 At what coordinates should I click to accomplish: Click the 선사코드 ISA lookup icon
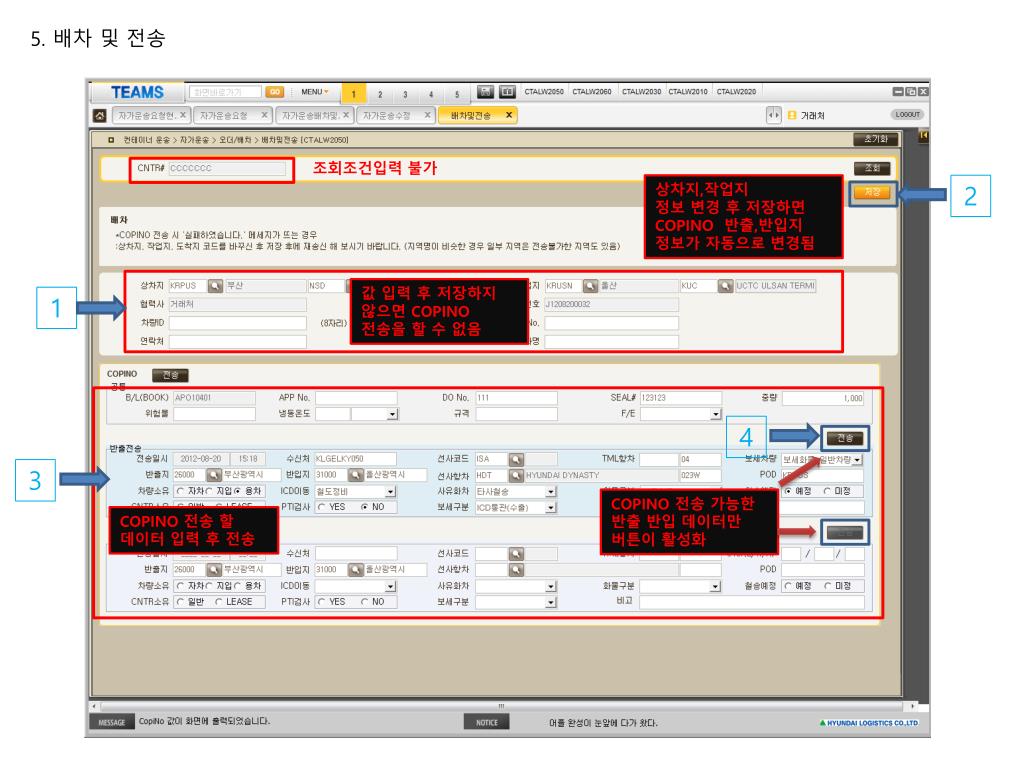(x=516, y=460)
